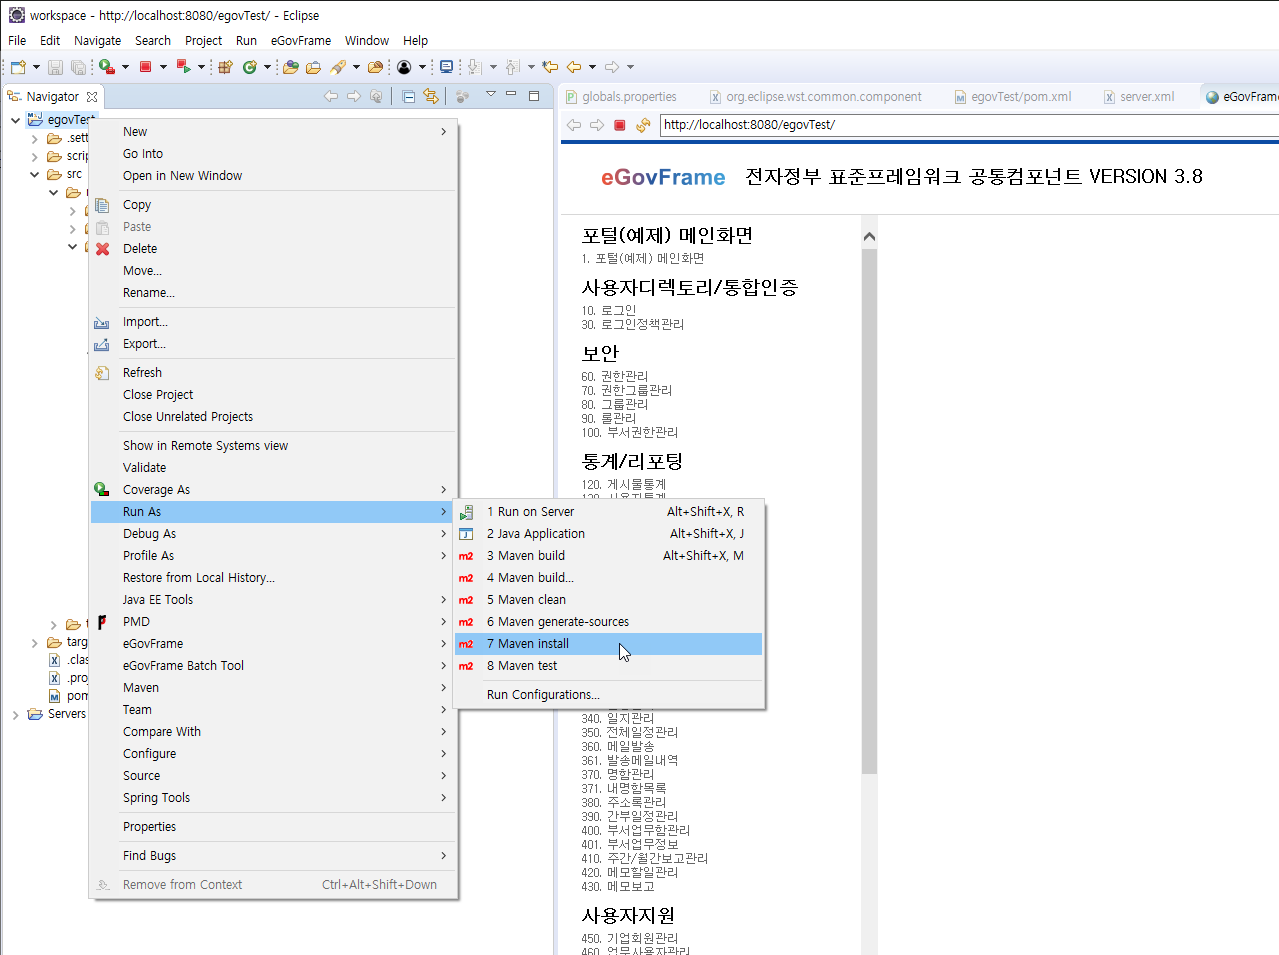
Task: Click page scrollbar up arrow
Action: click(x=869, y=237)
